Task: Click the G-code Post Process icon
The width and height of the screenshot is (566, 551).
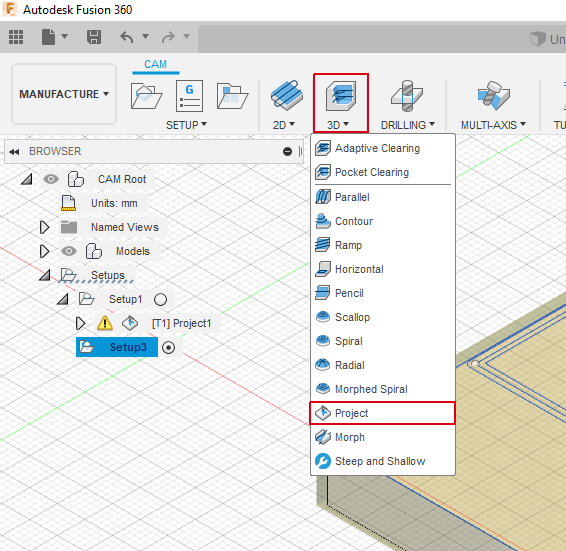Action: click(190, 96)
